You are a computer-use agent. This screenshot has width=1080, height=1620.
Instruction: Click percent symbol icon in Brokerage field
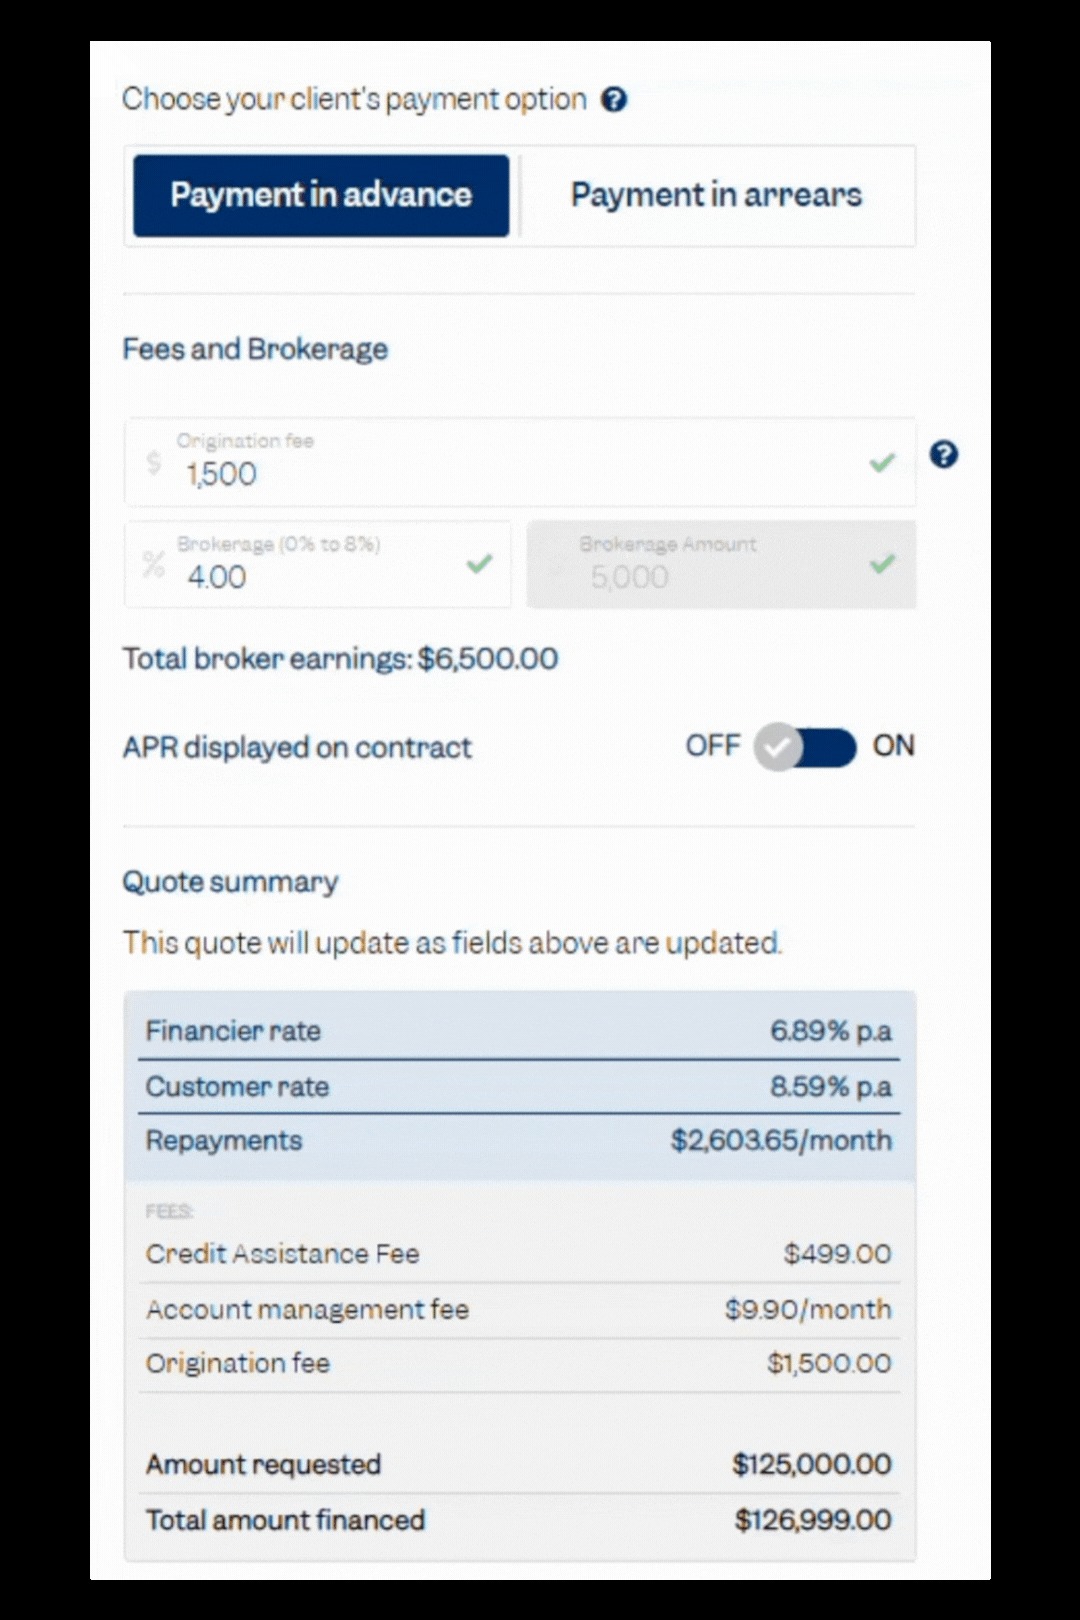click(153, 565)
